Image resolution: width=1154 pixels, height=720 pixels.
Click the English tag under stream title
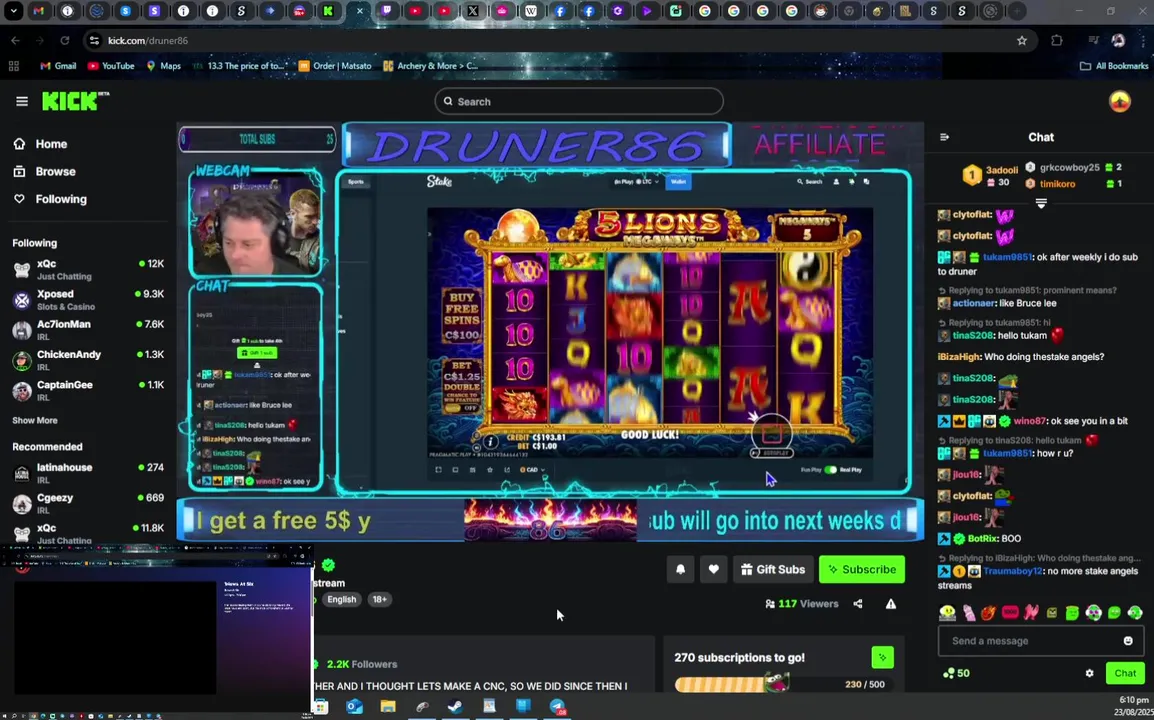[x=341, y=599]
